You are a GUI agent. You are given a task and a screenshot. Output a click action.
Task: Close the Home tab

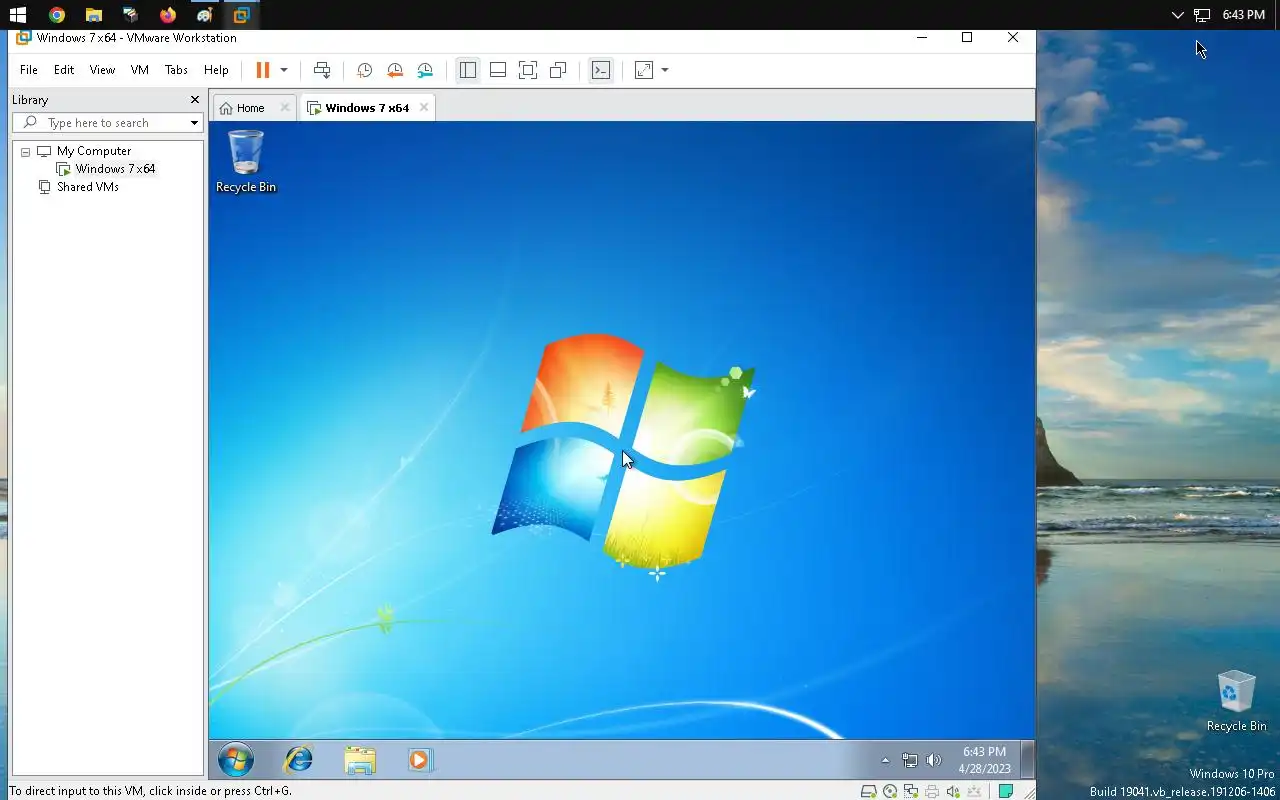(x=285, y=108)
